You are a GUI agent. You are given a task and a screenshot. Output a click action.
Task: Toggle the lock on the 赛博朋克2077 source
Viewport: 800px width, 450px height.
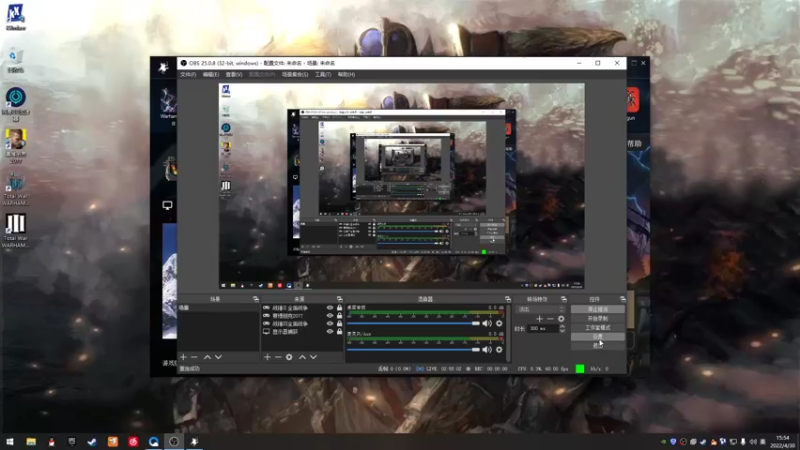tap(339, 316)
